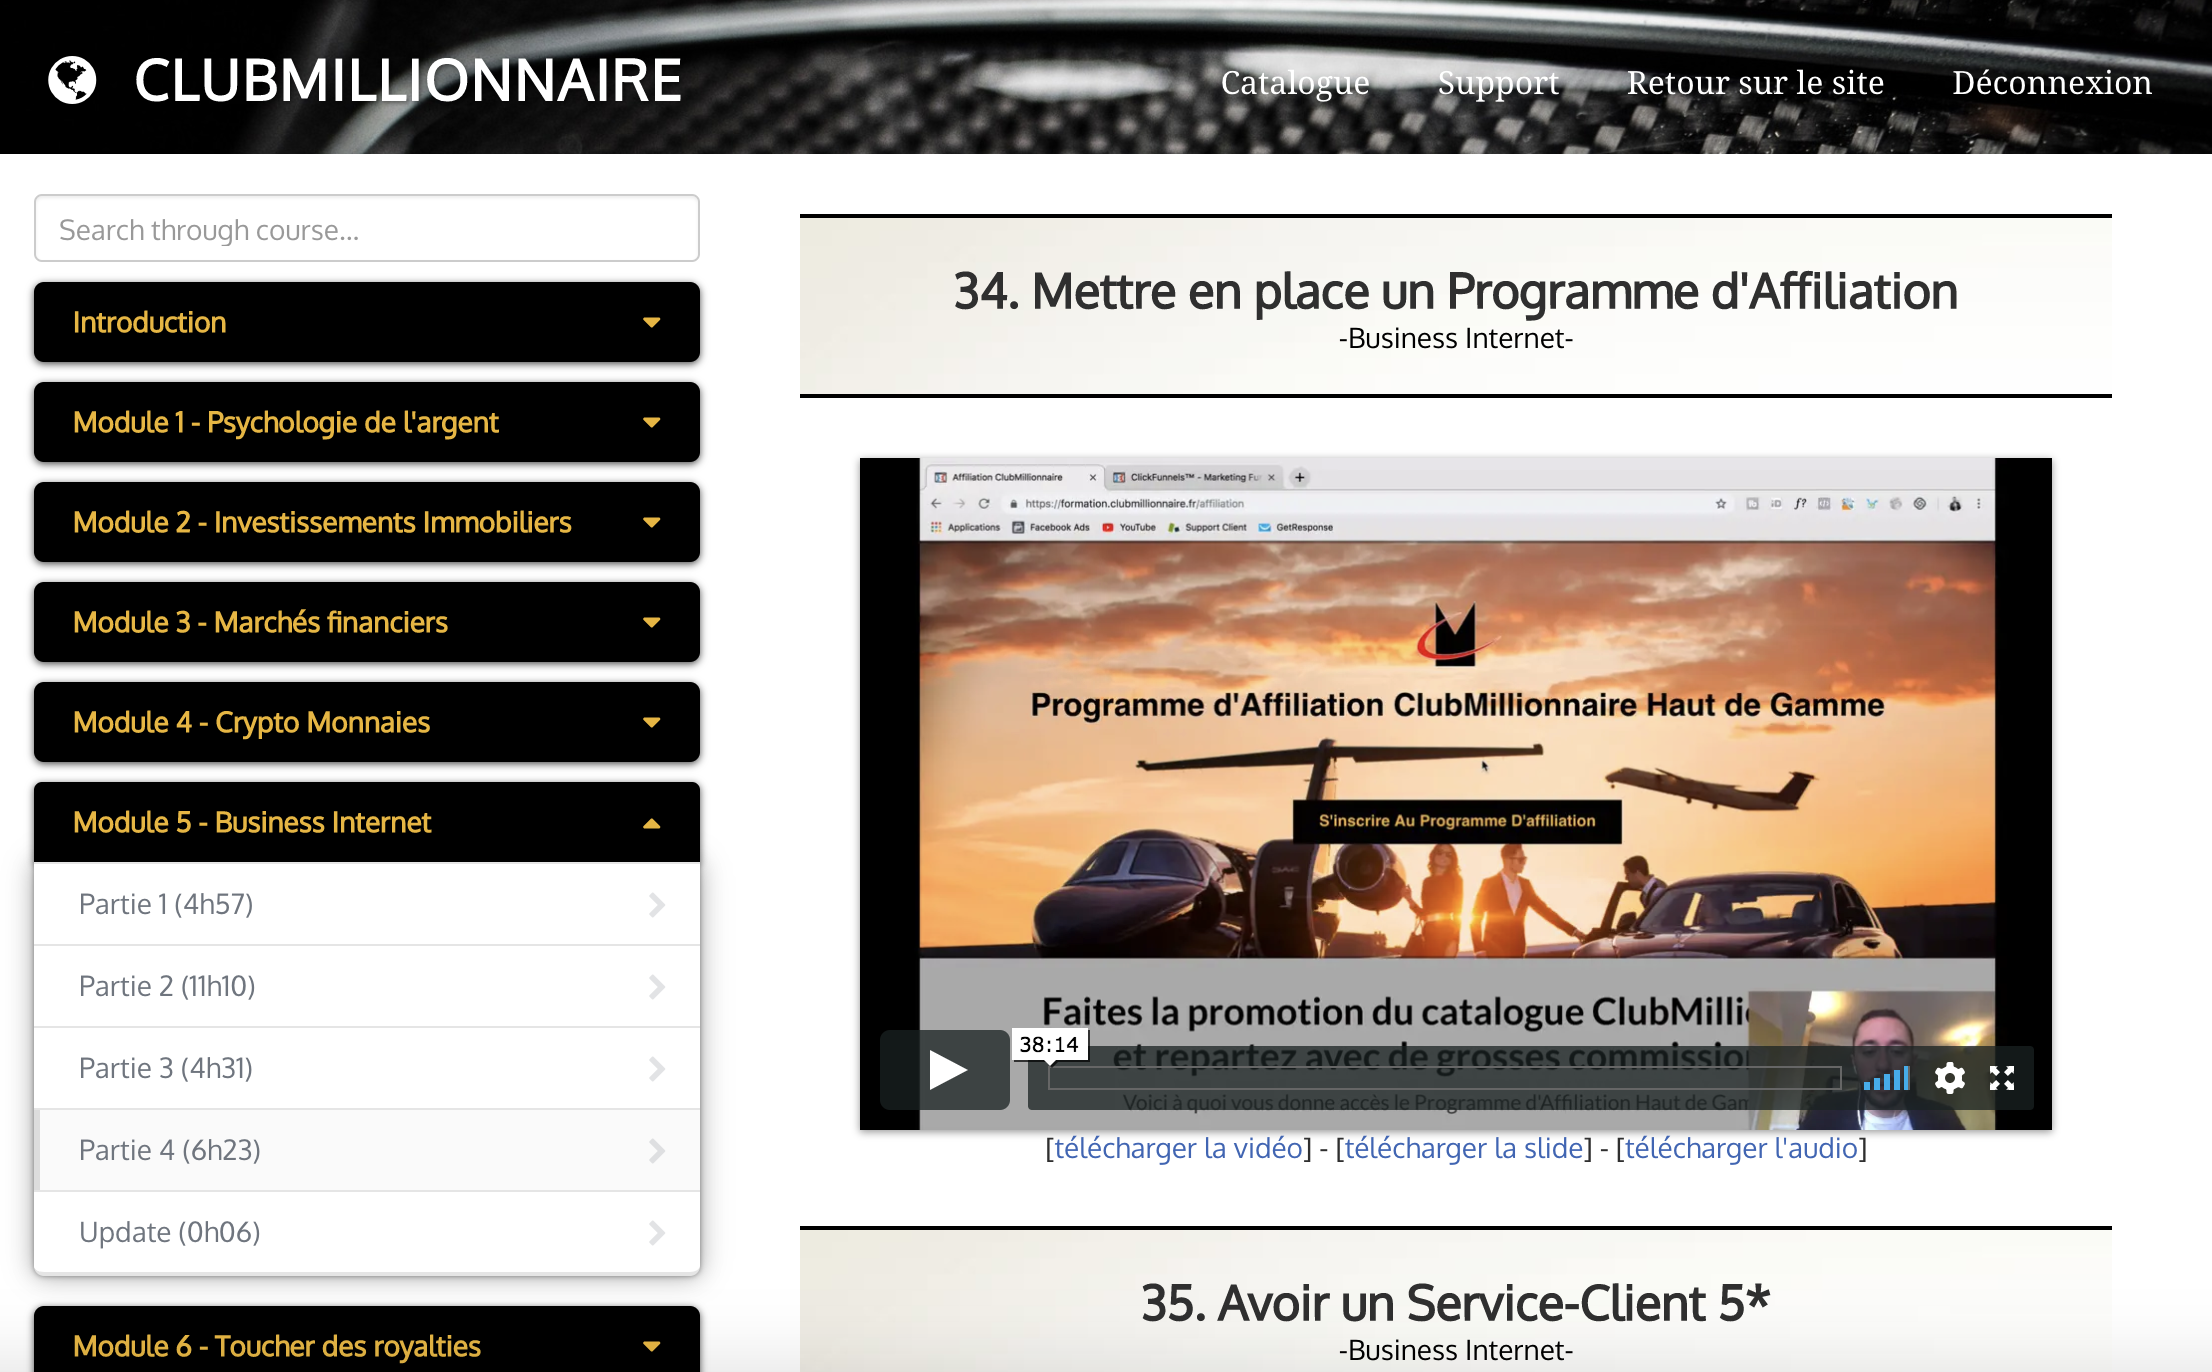This screenshot has width=2212, height=1372.
Task: Click Déconnexion to log out
Action: 2051,82
